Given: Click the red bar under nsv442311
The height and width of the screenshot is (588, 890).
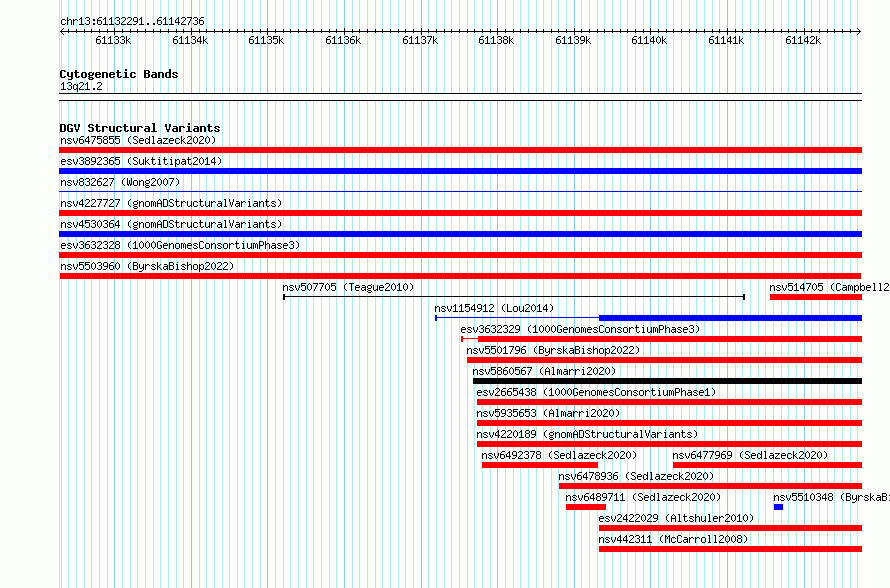Looking at the screenshot, I should click(x=730, y=549).
